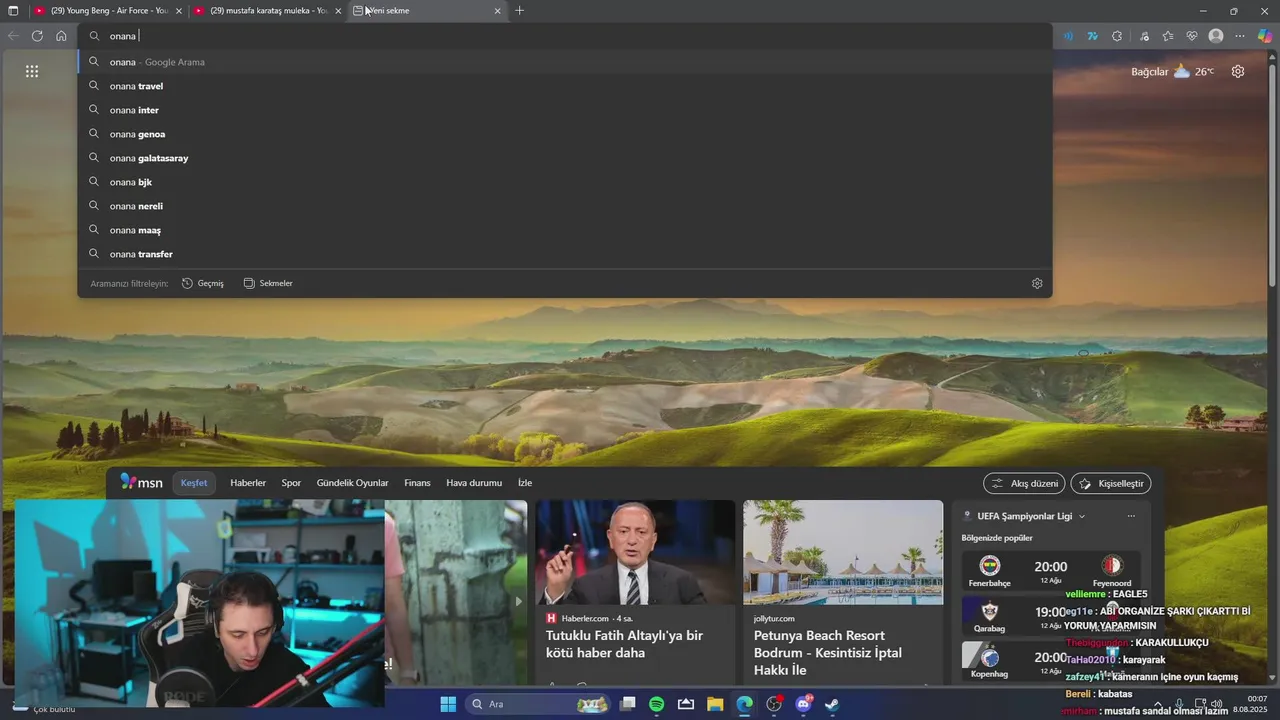Screen dimensions: 1280x720
Task: Open the Hava durumu feed tab
Action: pyautogui.click(x=474, y=483)
